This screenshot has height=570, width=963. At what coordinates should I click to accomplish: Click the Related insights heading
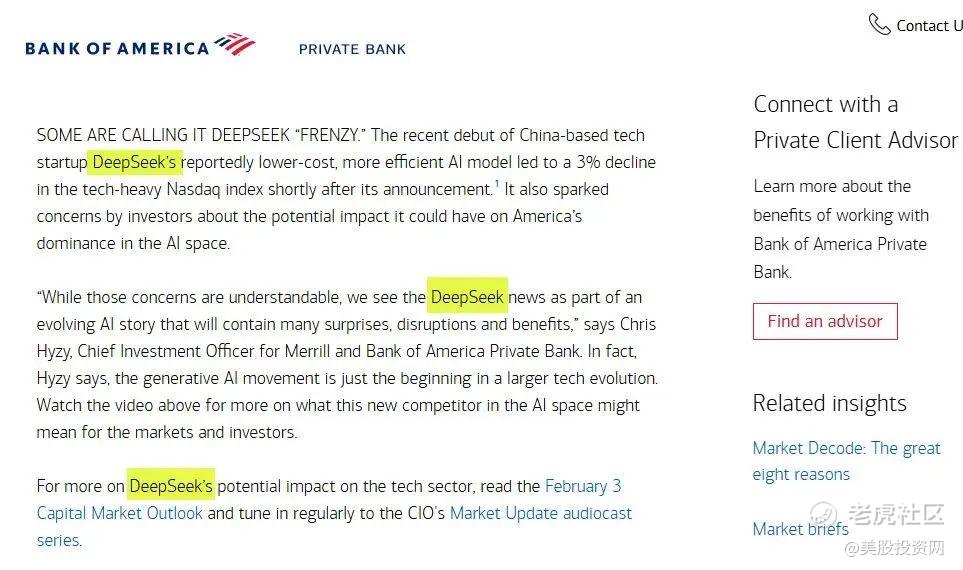829,403
